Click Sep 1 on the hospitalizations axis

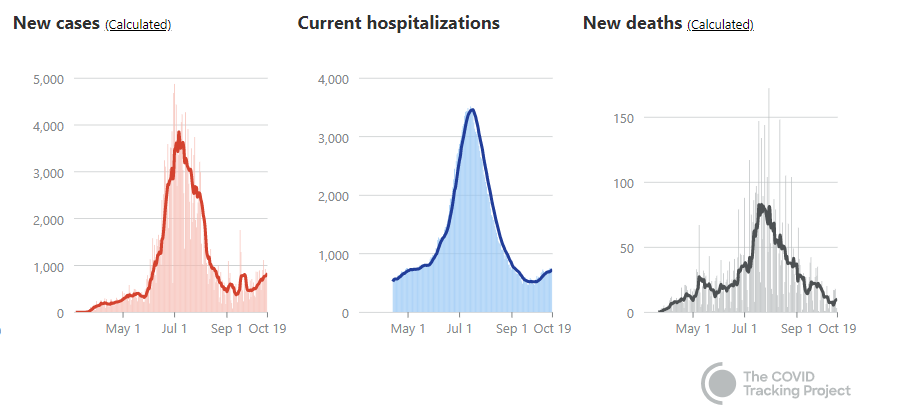(511, 328)
